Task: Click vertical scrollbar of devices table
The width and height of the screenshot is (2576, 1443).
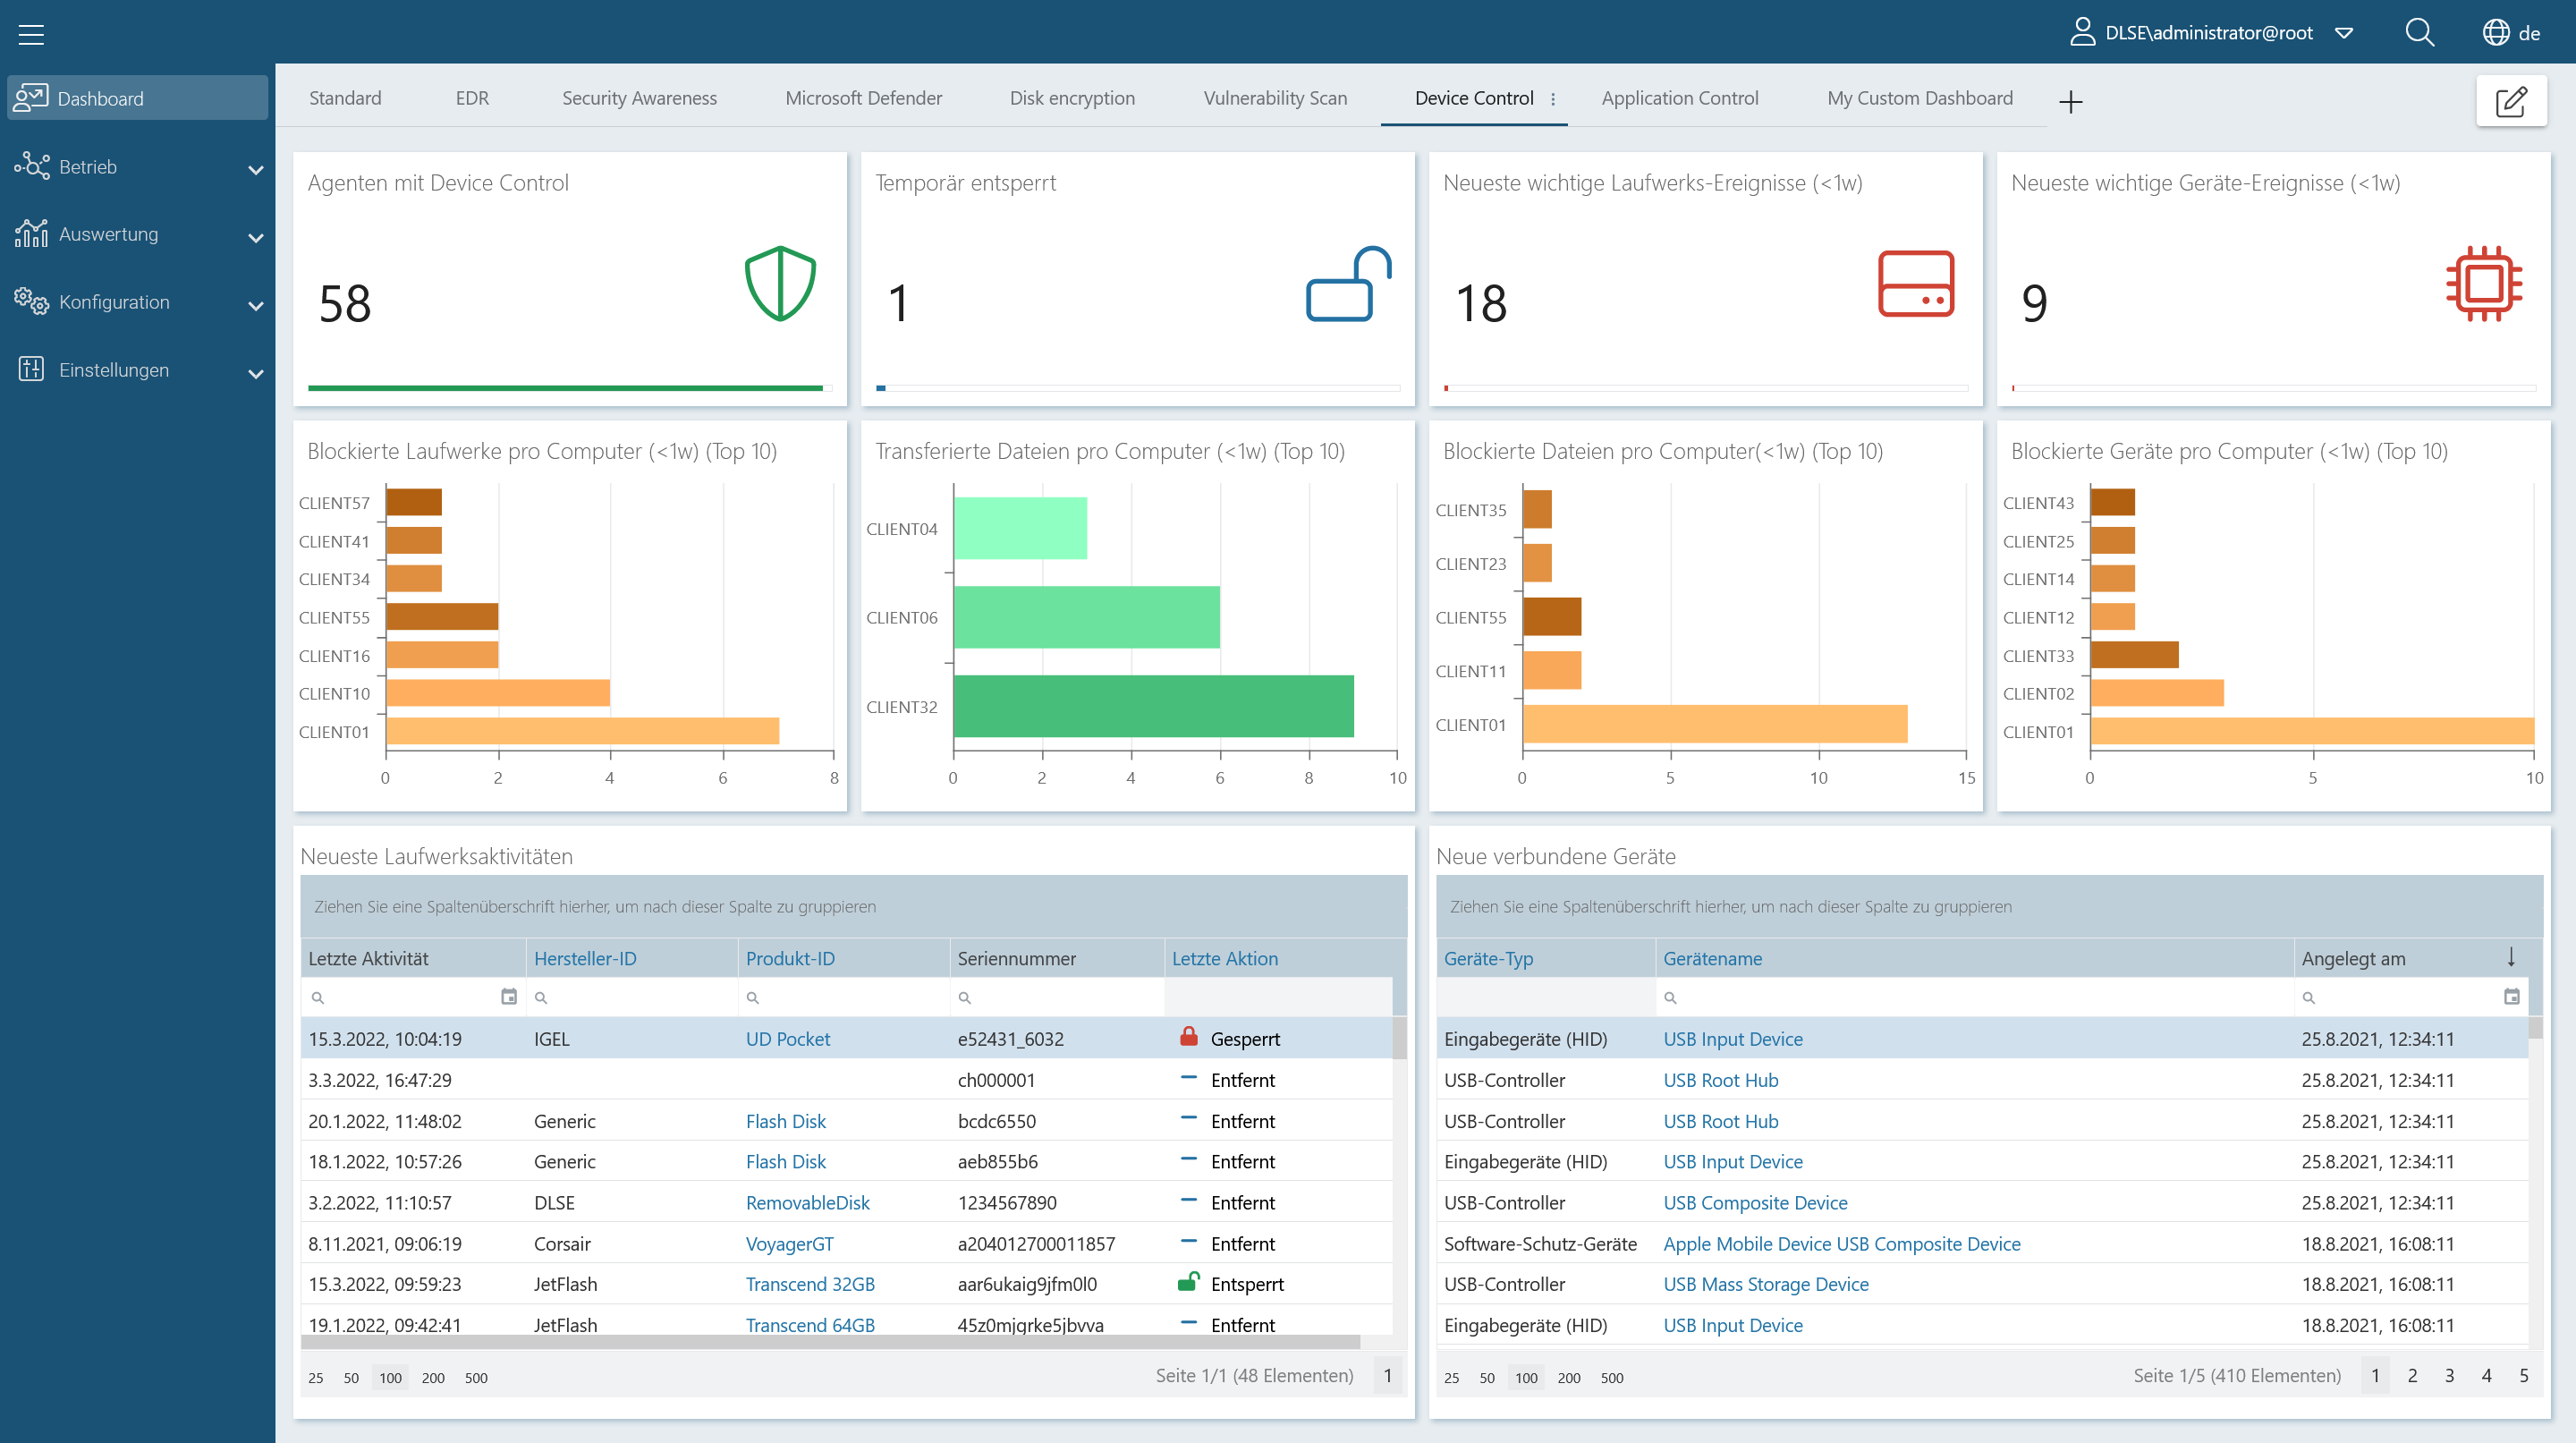Action: coord(2535,1027)
